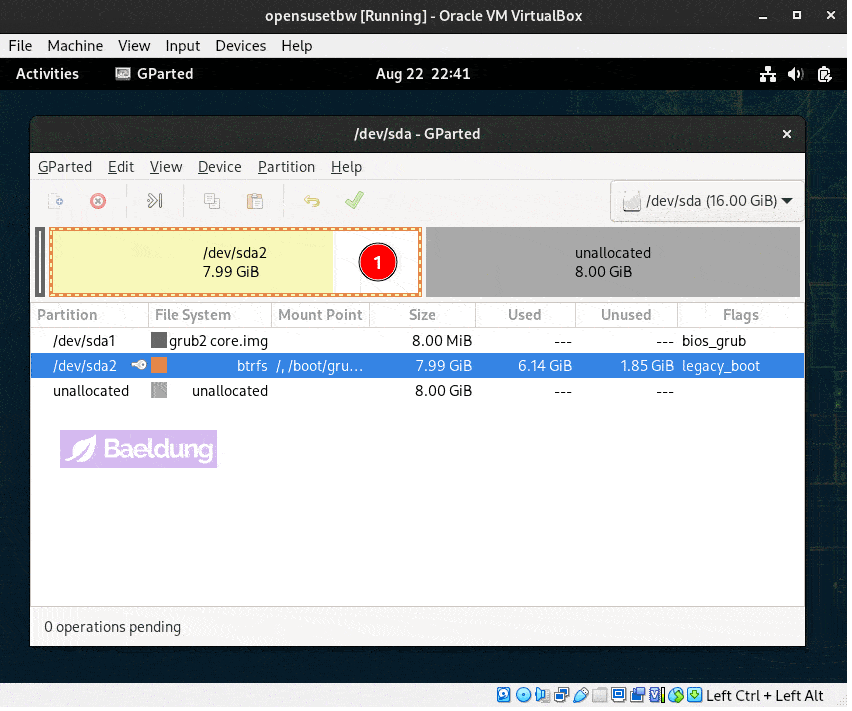852x711 pixels.
Task: Apply all operations with the green checkmark
Action: 354,201
